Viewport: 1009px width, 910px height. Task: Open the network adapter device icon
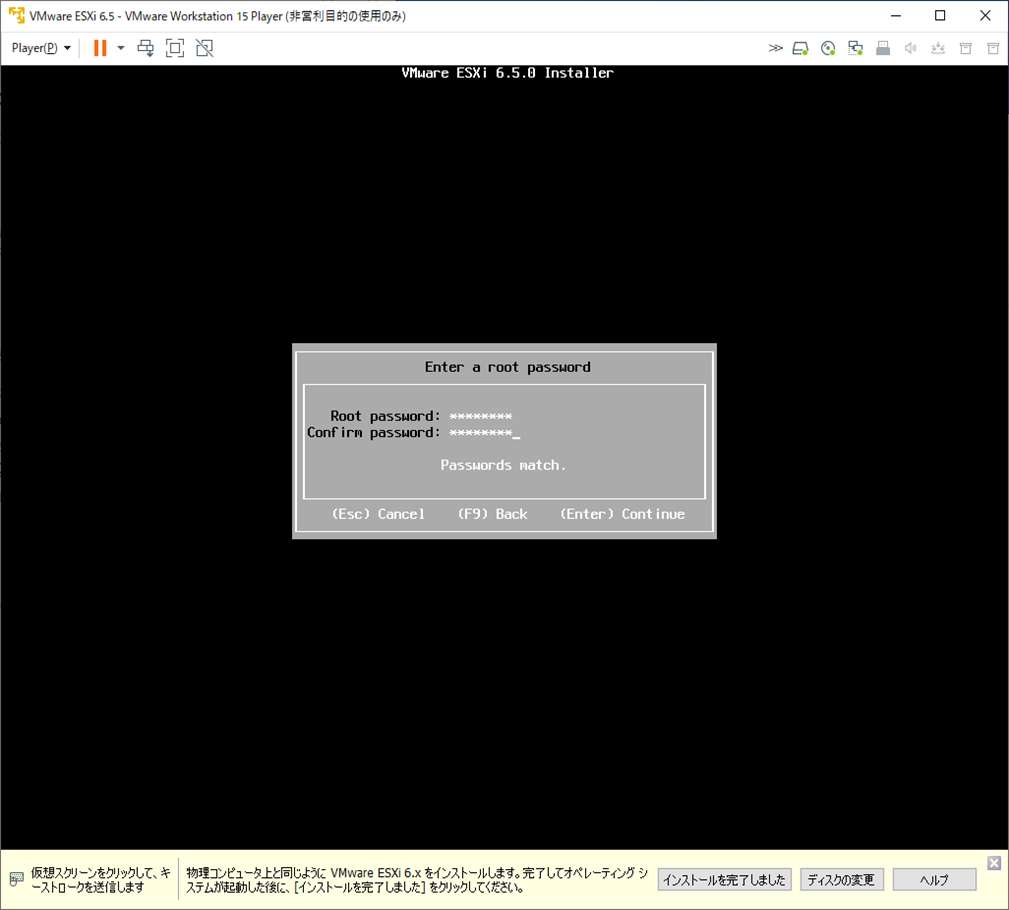coord(855,48)
